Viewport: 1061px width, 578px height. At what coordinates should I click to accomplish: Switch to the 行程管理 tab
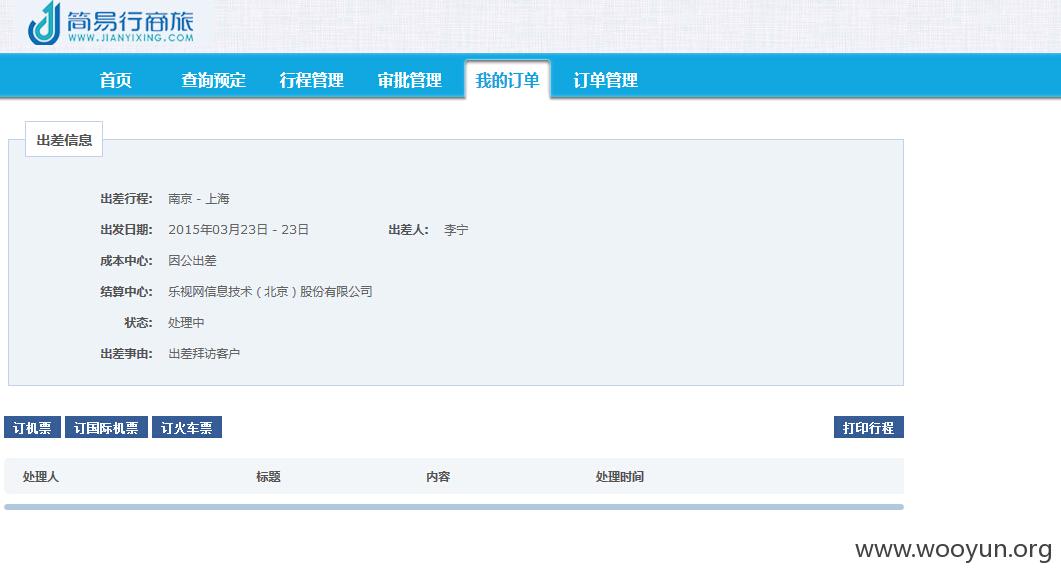pos(312,80)
